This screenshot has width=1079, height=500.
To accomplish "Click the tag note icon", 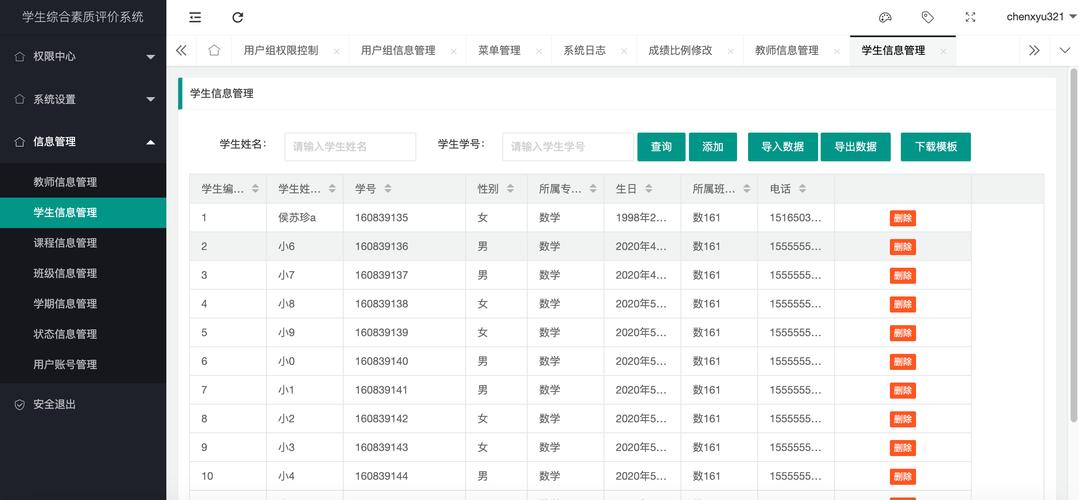I will 928,17.
